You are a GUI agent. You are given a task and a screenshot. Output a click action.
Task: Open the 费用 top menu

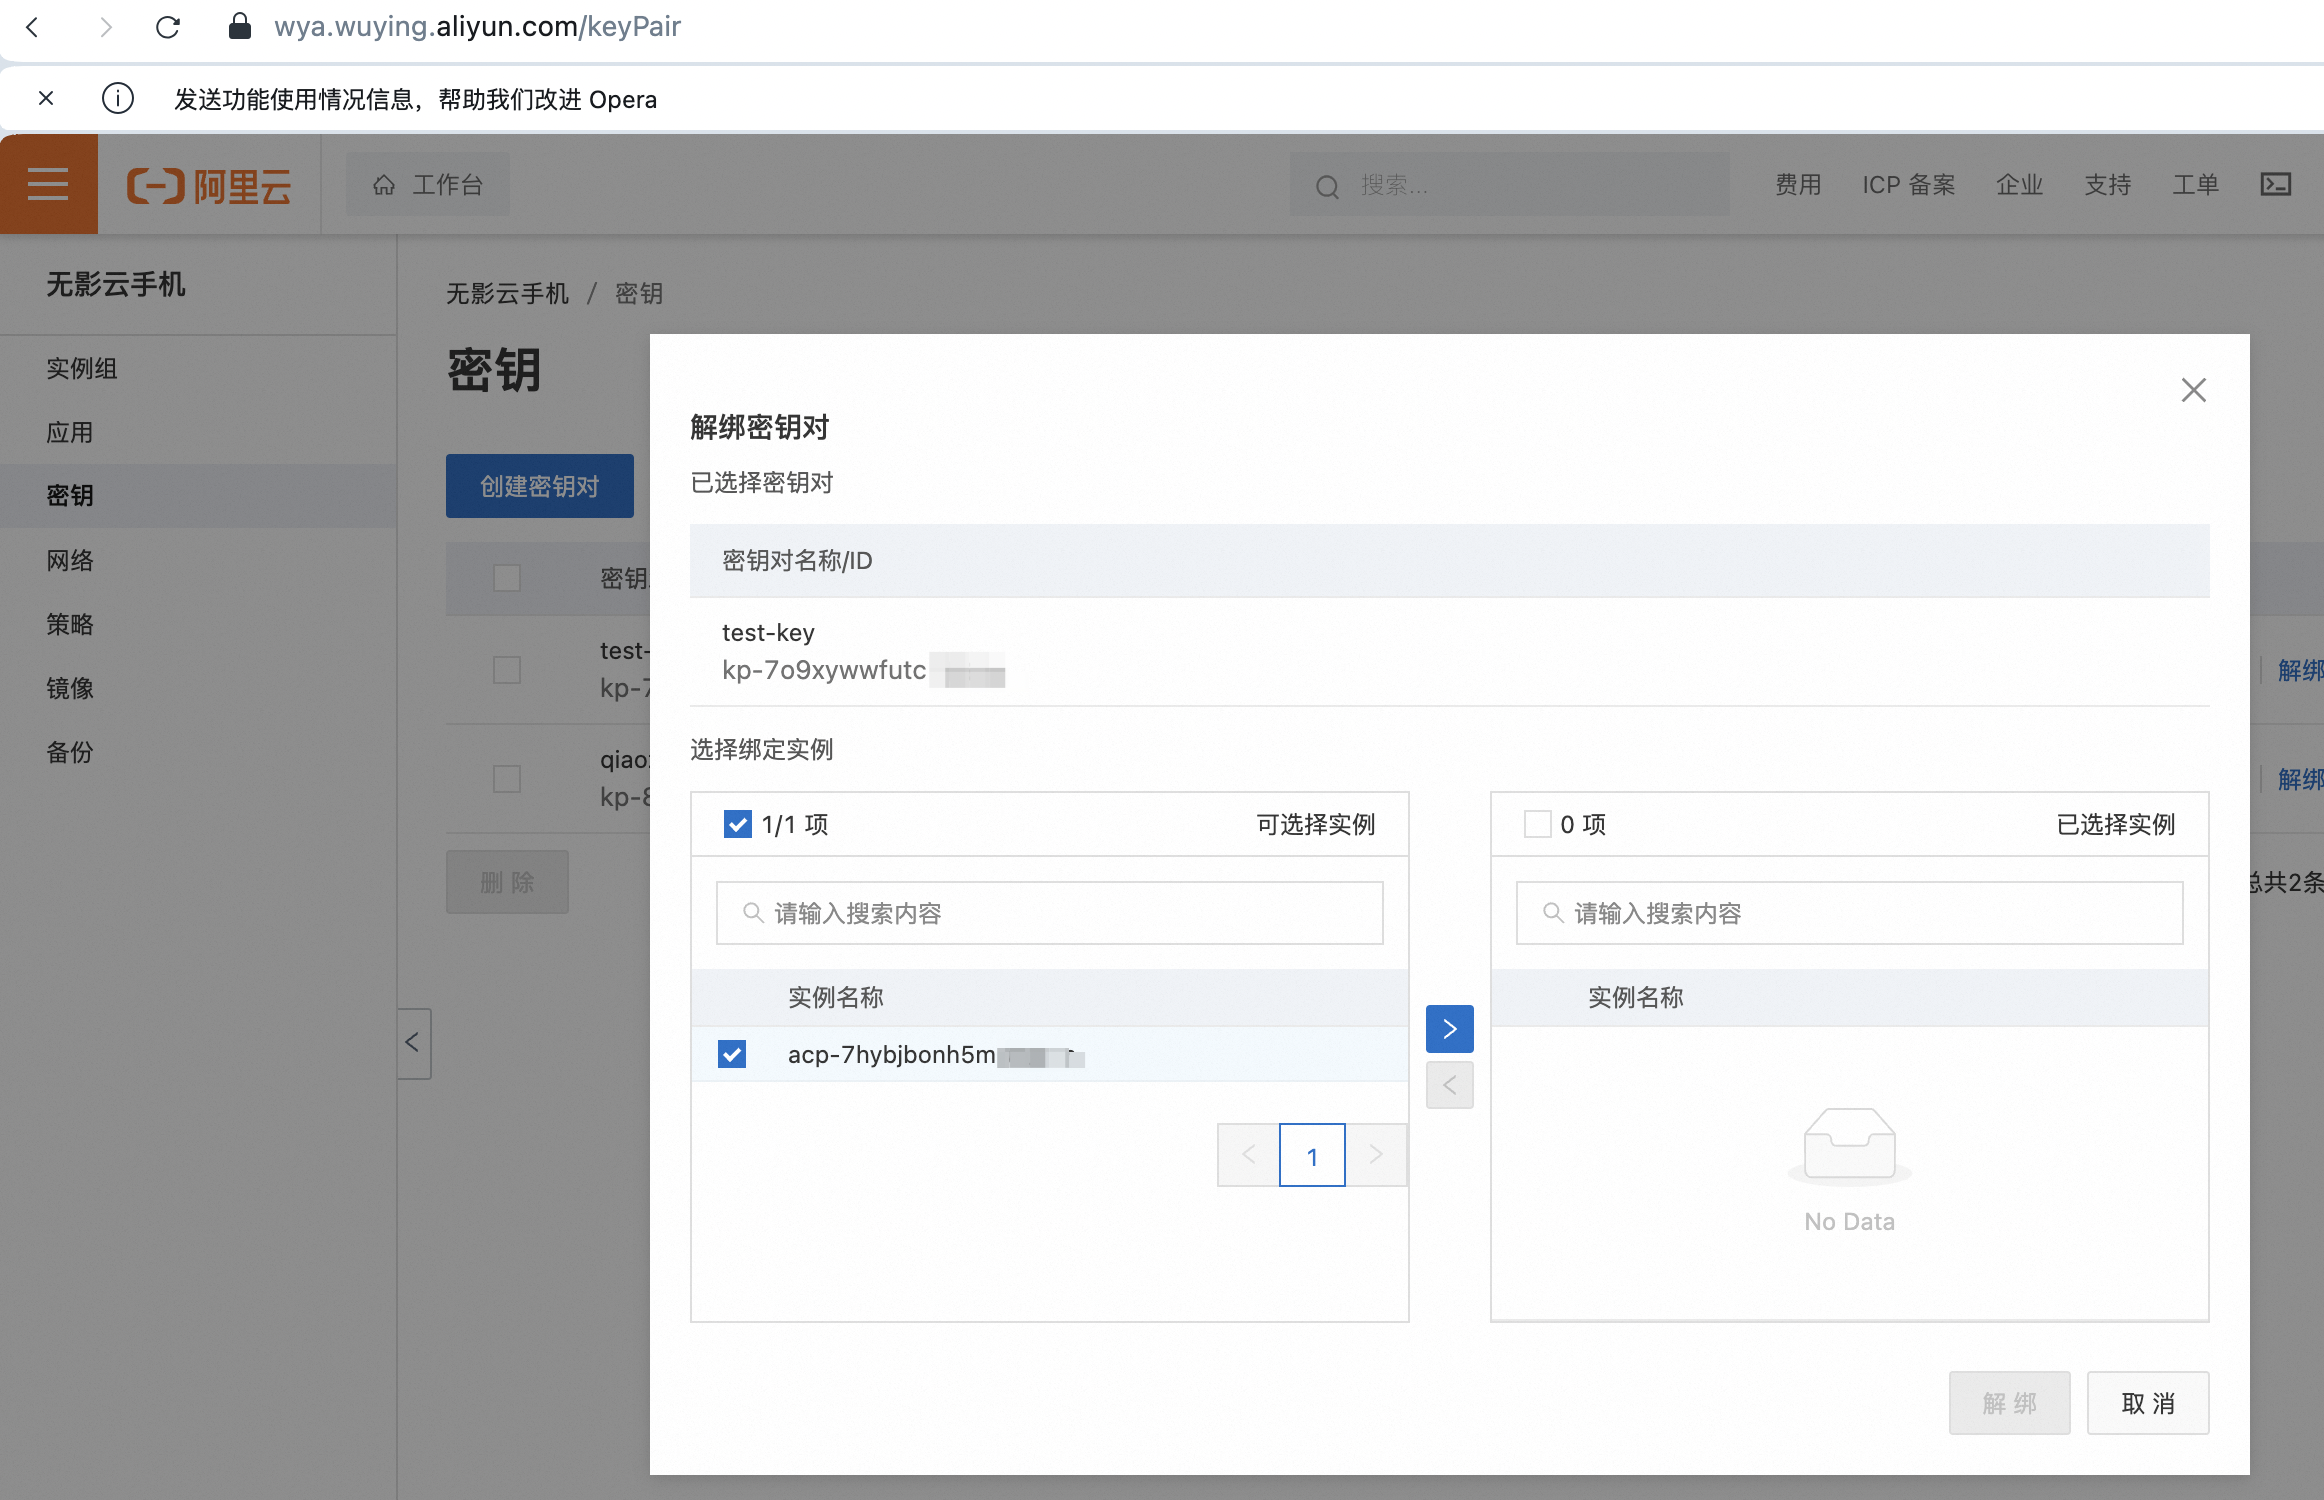pos(1797,185)
